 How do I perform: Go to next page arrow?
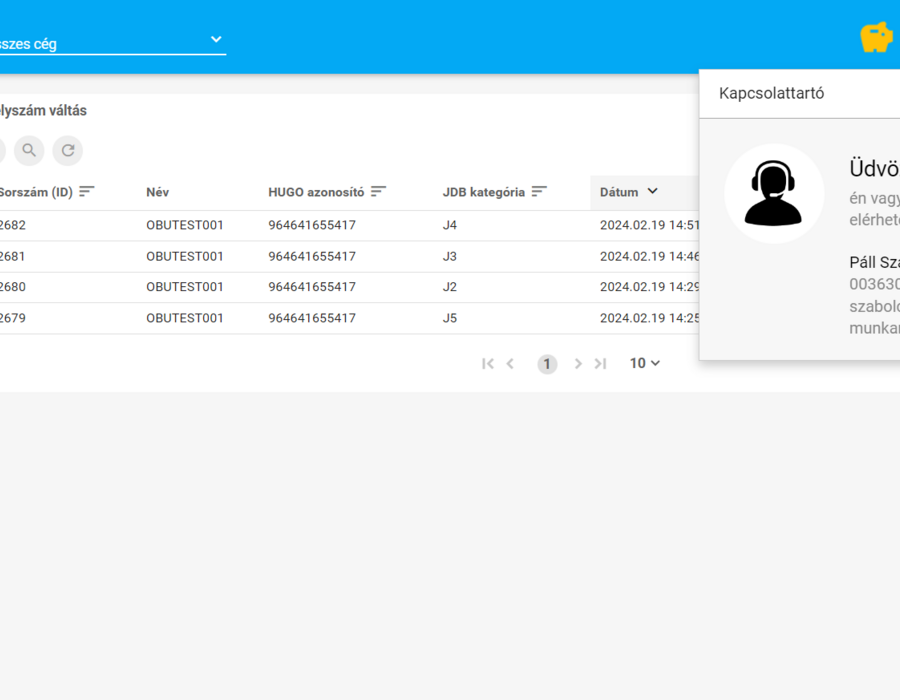coord(578,364)
